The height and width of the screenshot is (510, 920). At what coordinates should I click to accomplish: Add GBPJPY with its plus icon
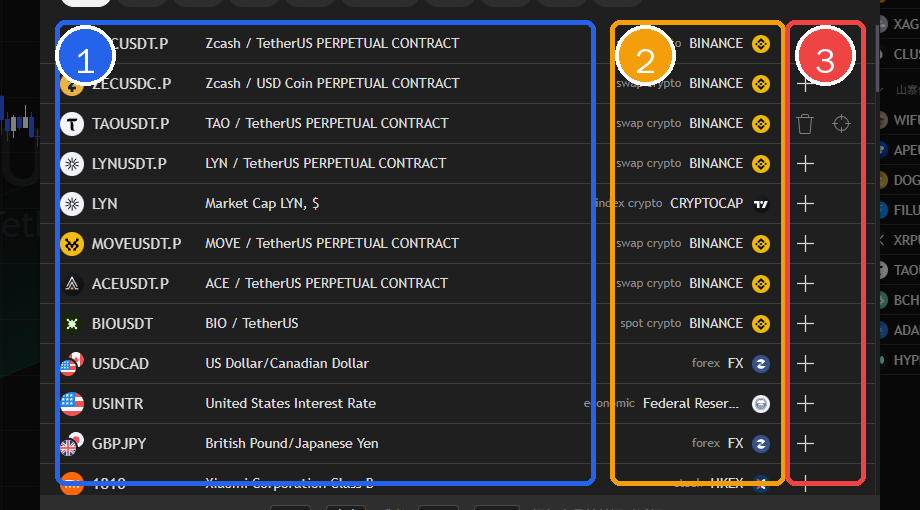point(806,444)
